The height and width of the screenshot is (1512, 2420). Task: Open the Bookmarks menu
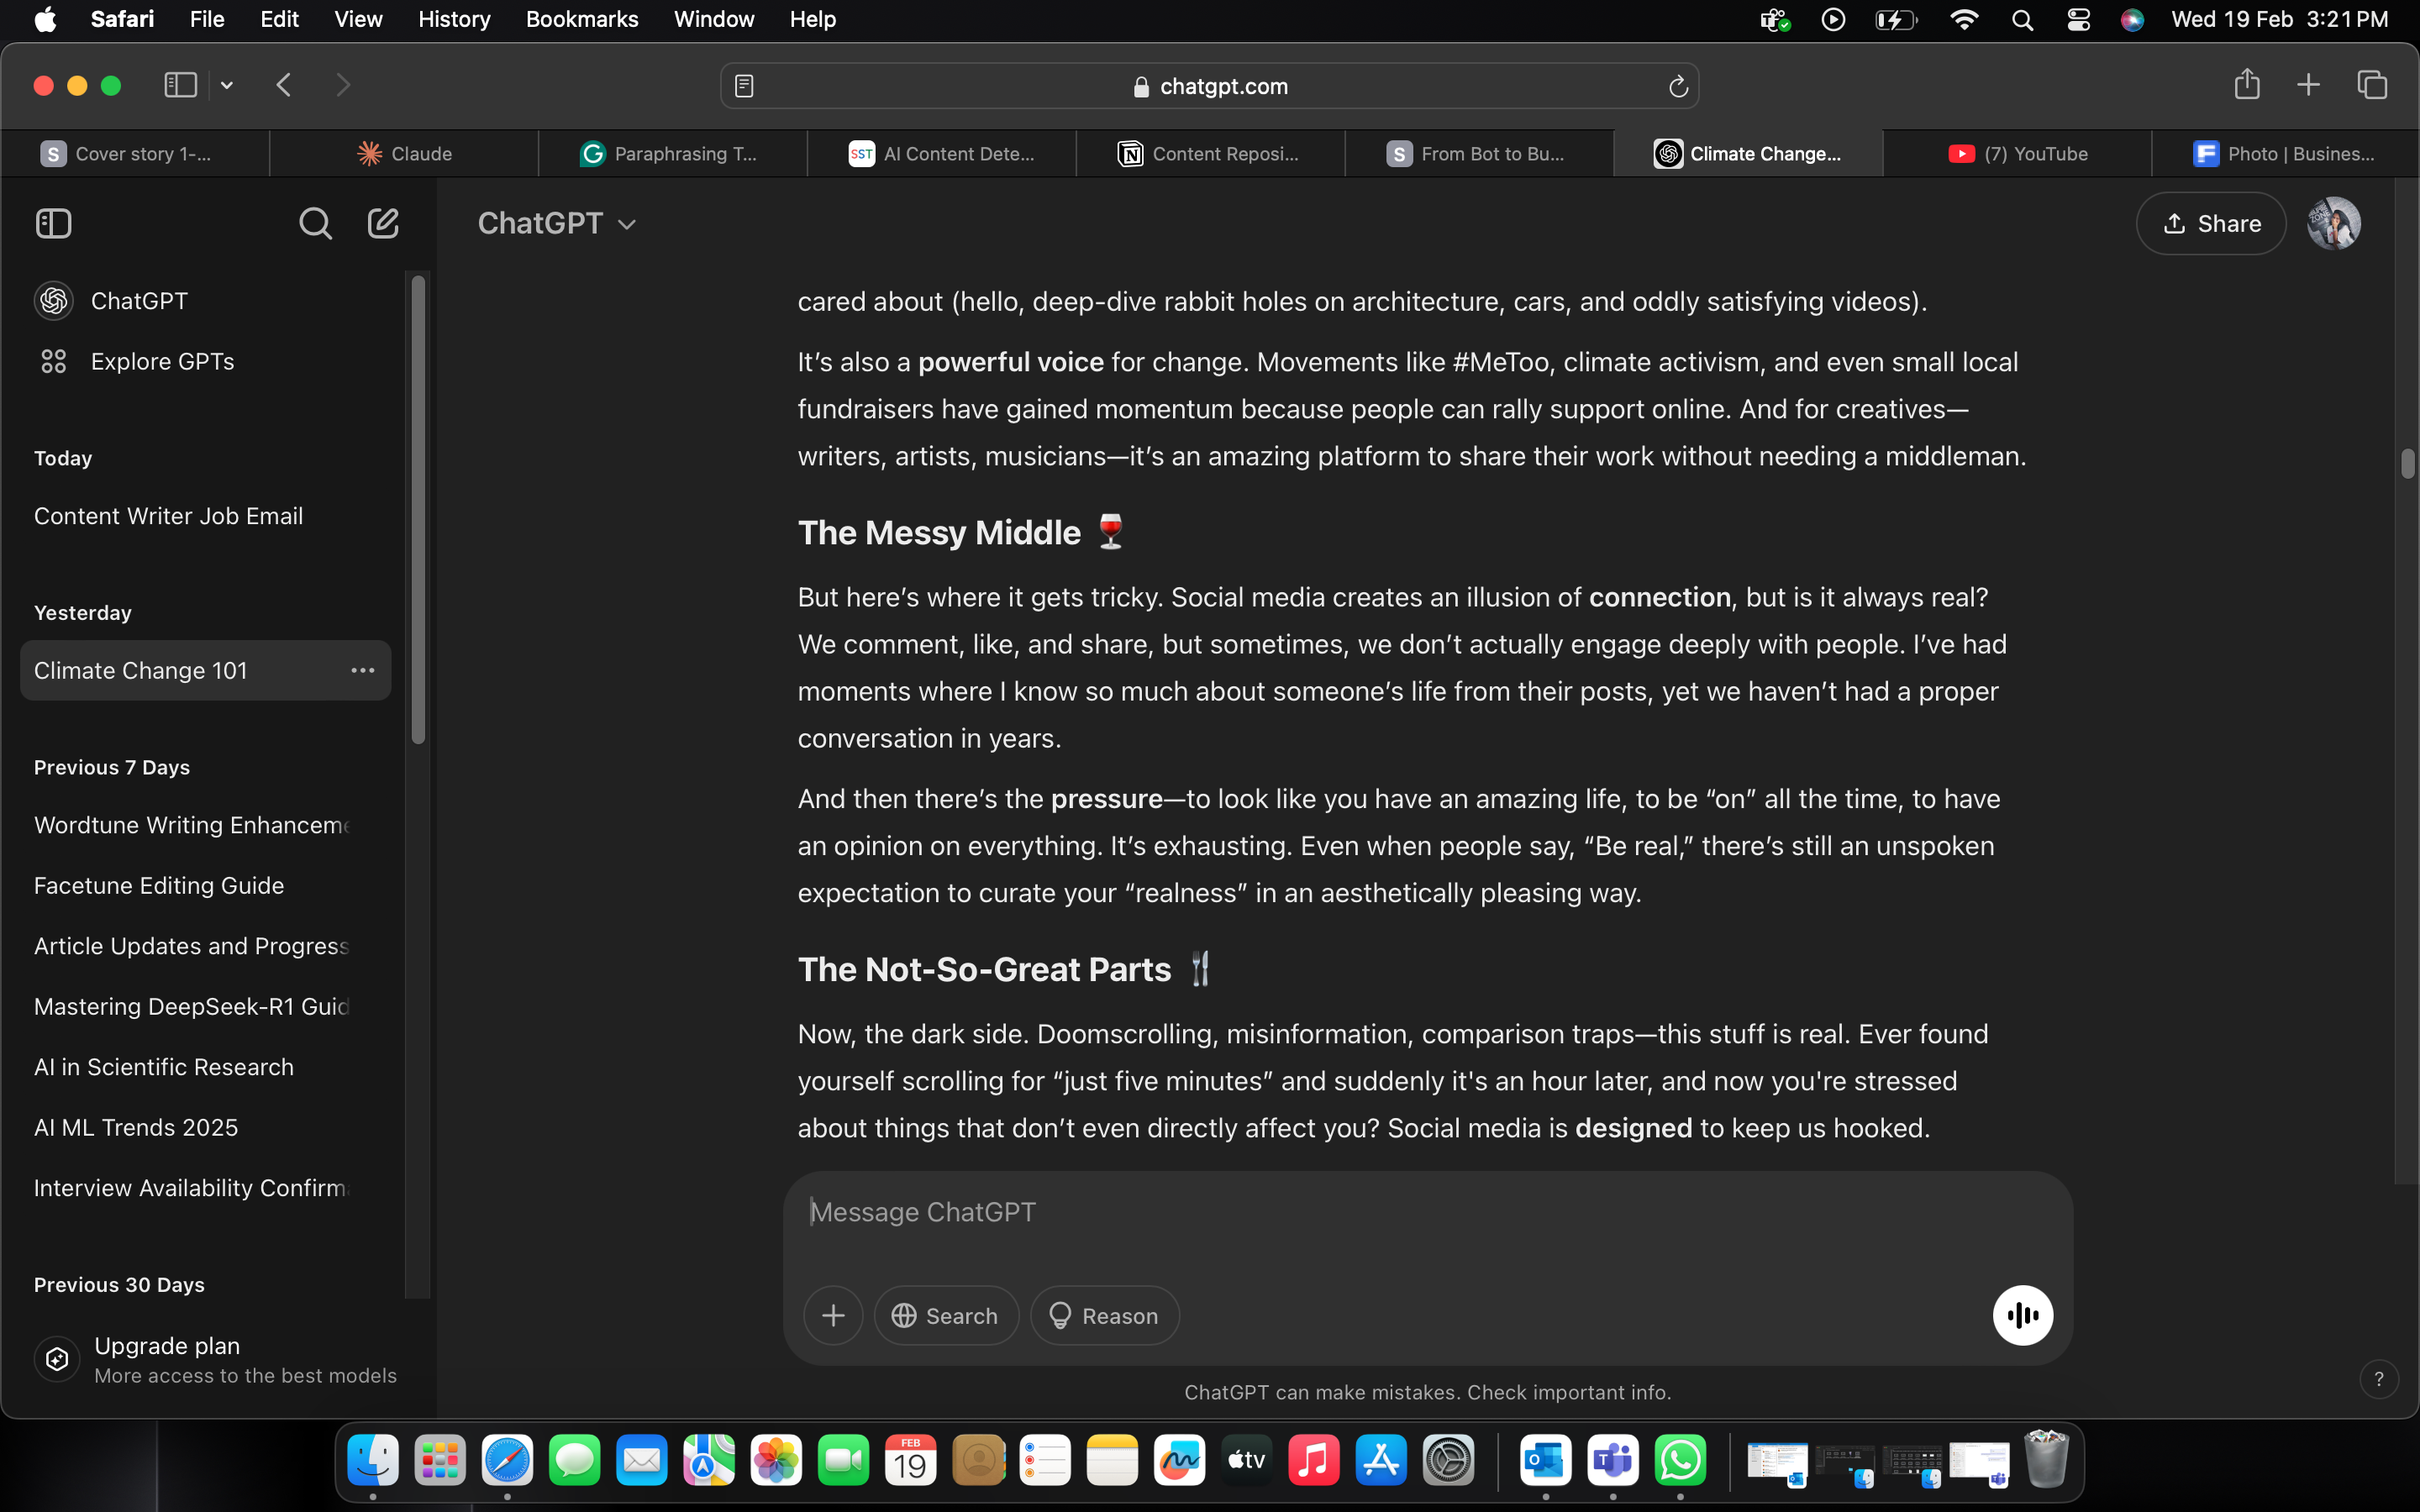tap(581, 19)
